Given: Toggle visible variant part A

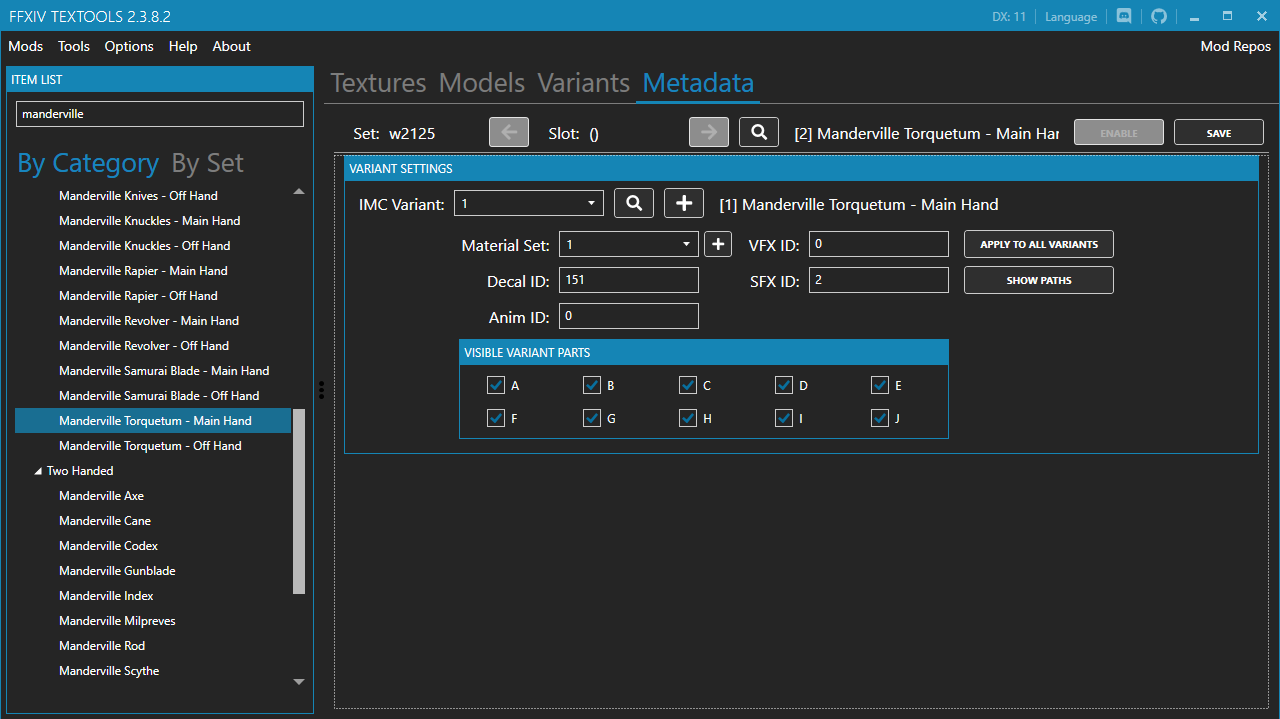Looking at the screenshot, I should point(496,385).
